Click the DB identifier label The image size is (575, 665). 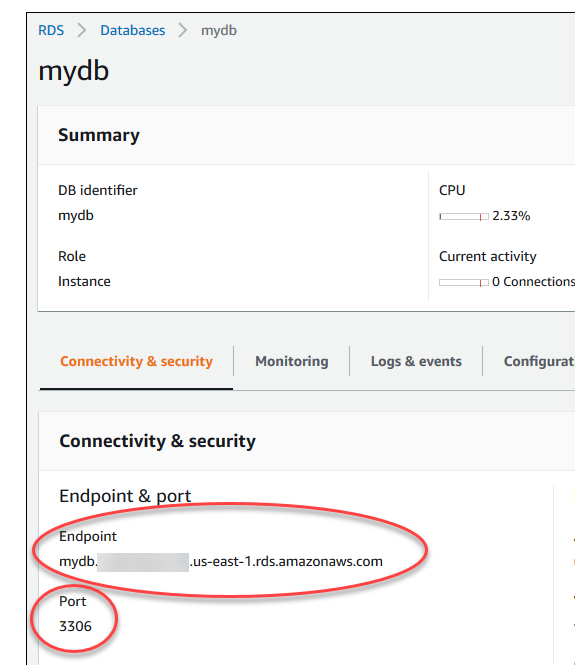pyautogui.click(x=98, y=190)
